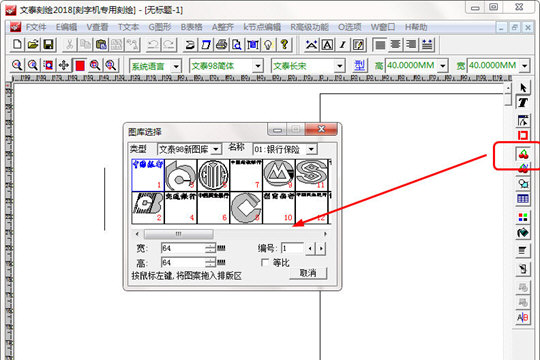Viewport: 540px width, 360px height.
Task: Click the Print icon in the toolbar
Action: [x=221, y=44]
